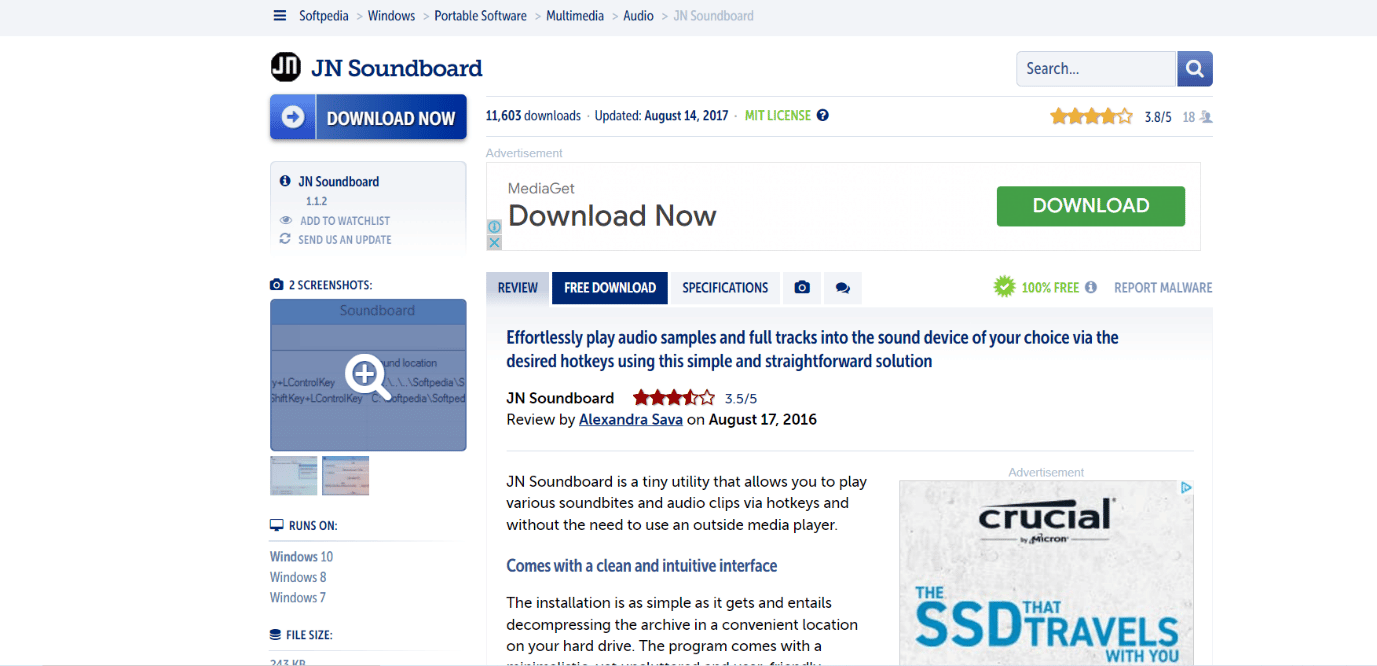Switch to the Free Download tab
1377x666 pixels.
pos(610,288)
